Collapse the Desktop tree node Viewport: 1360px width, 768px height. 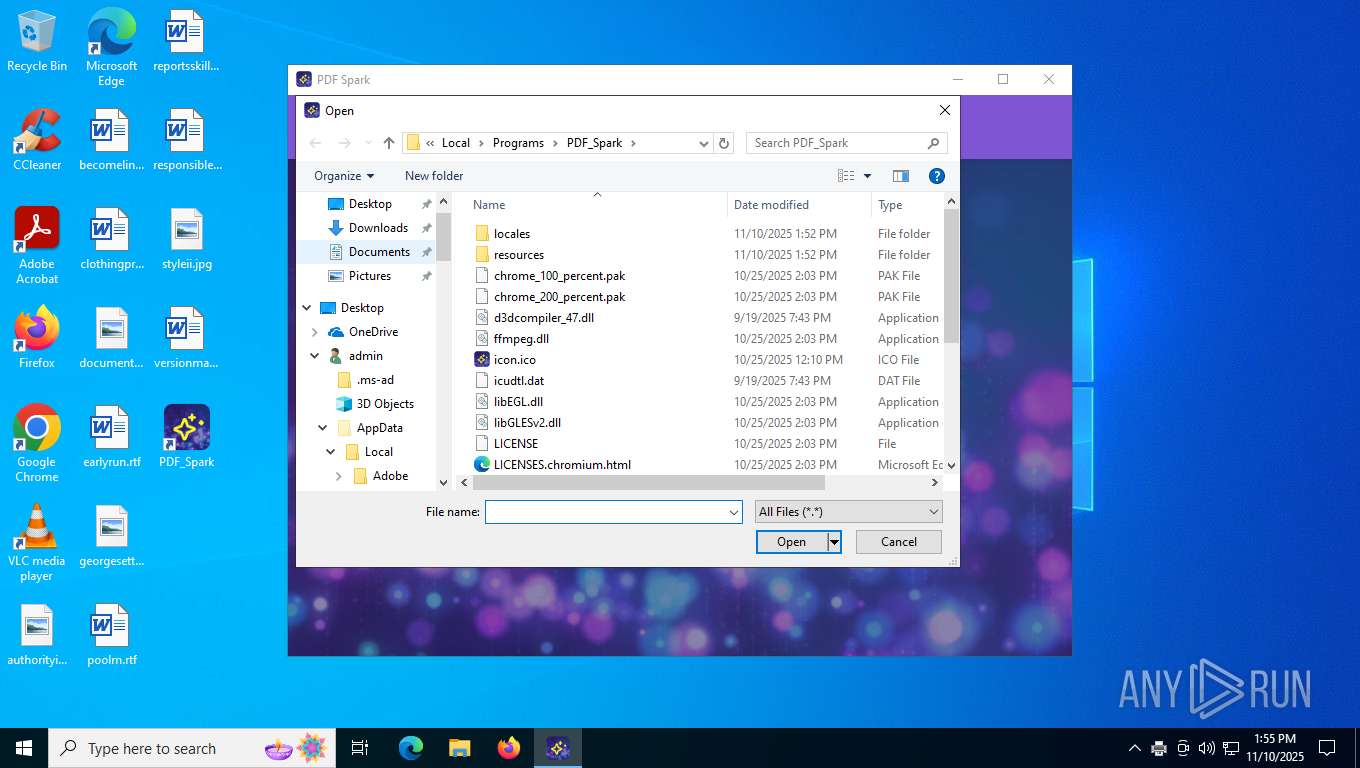point(307,308)
